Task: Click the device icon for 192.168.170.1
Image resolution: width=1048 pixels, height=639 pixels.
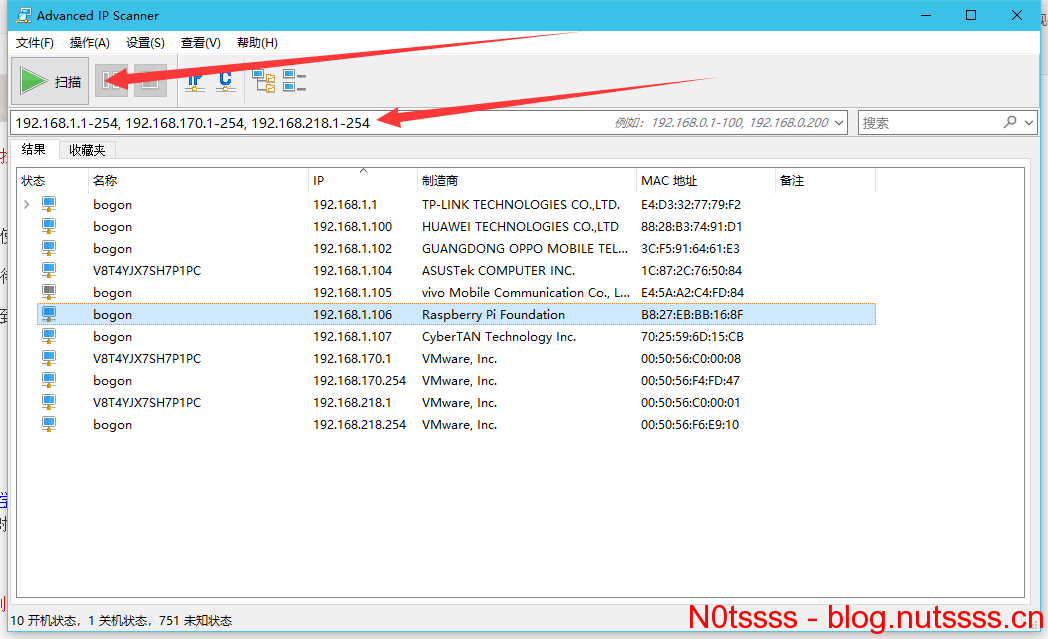Action: (x=49, y=358)
